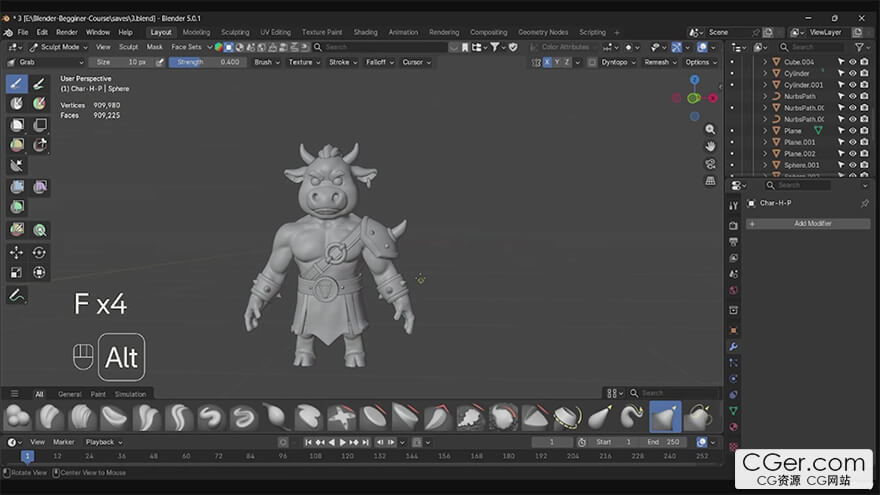Open the Object Data green triangle tab
This screenshot has width=880, height=495.
pos(733,411)
